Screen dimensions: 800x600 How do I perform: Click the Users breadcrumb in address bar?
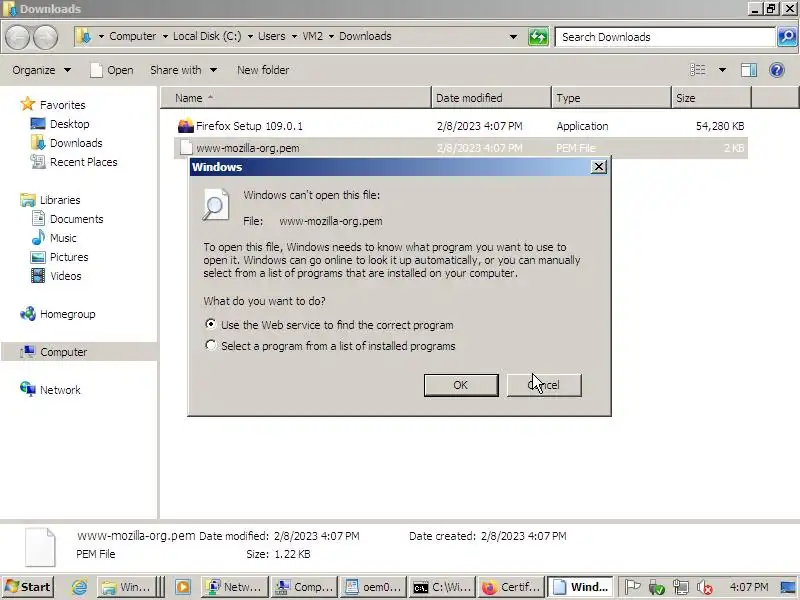(x=271, y=37)
